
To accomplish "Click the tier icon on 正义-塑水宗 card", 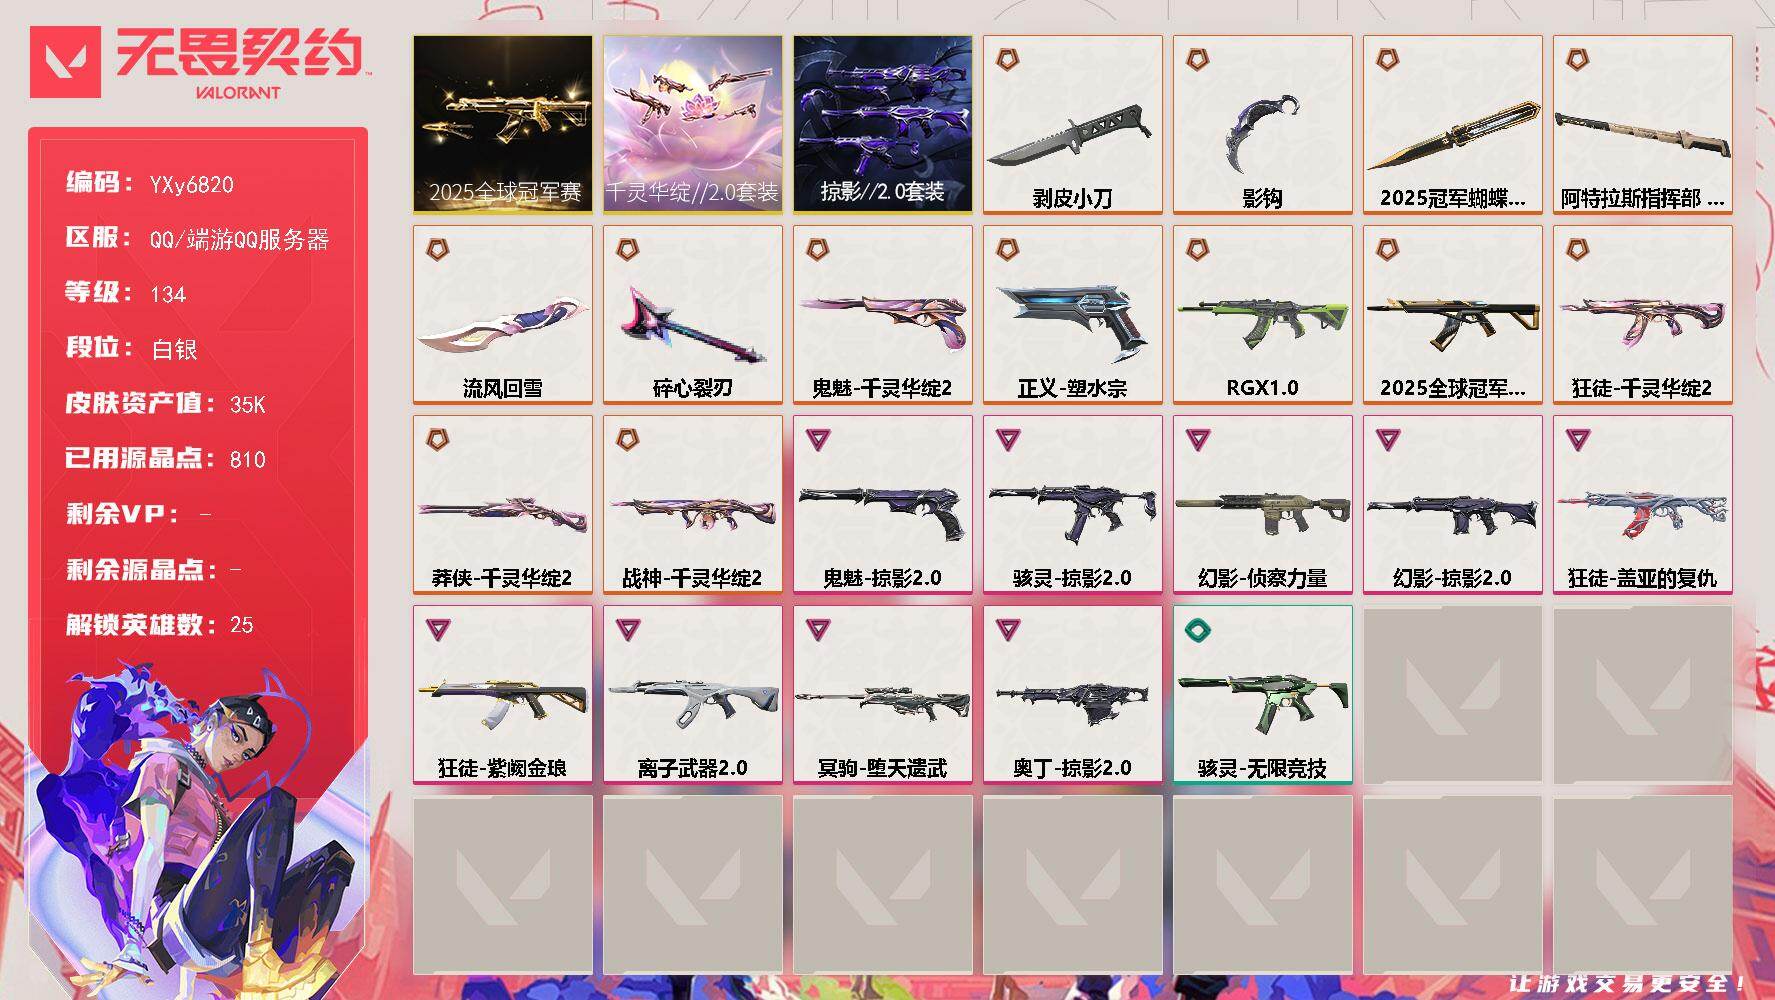I will (x=1007, y=249).
